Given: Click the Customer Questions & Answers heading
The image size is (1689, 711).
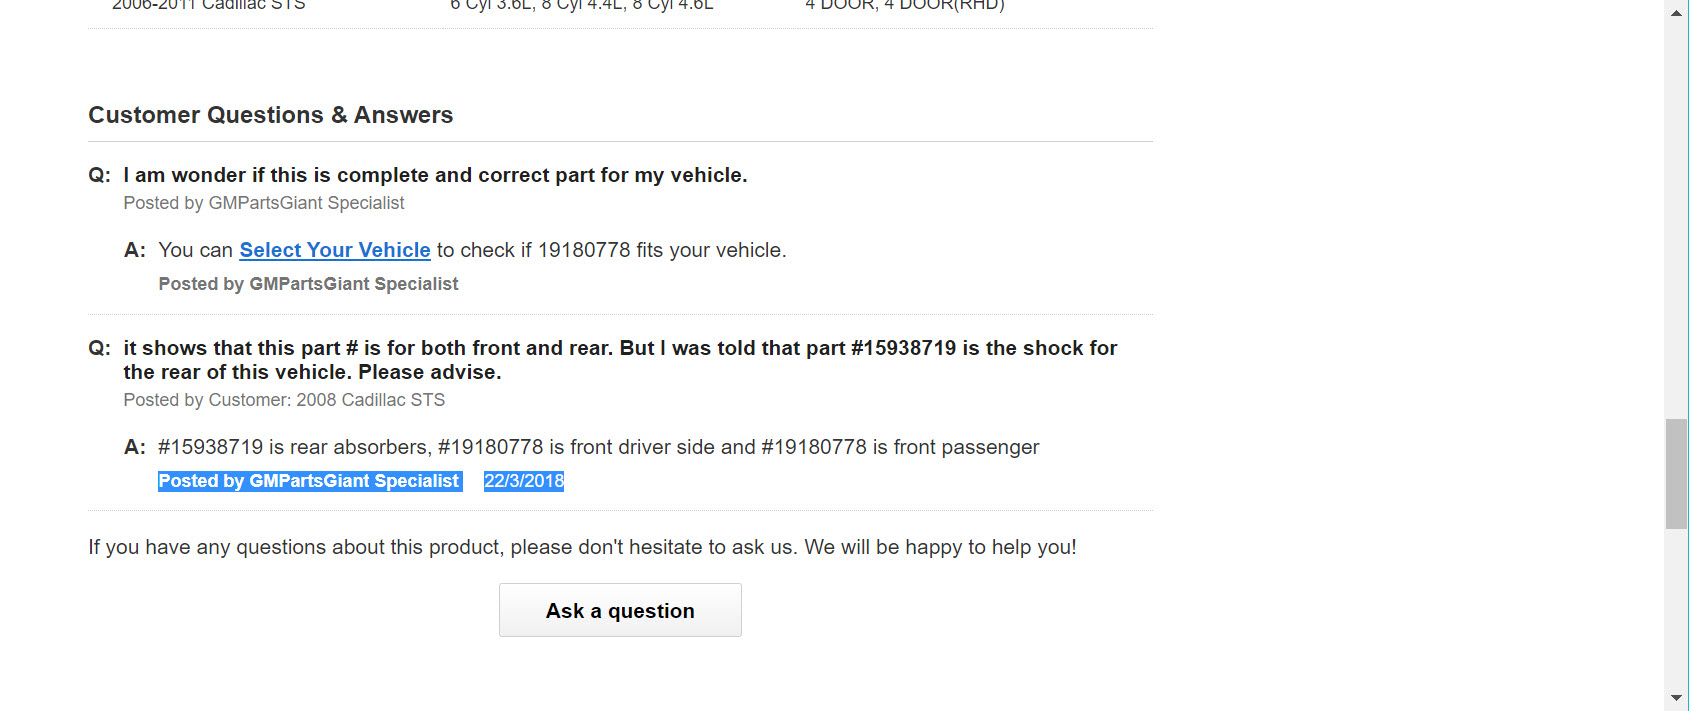Looking at the screenshot, I should pos(270,115).
